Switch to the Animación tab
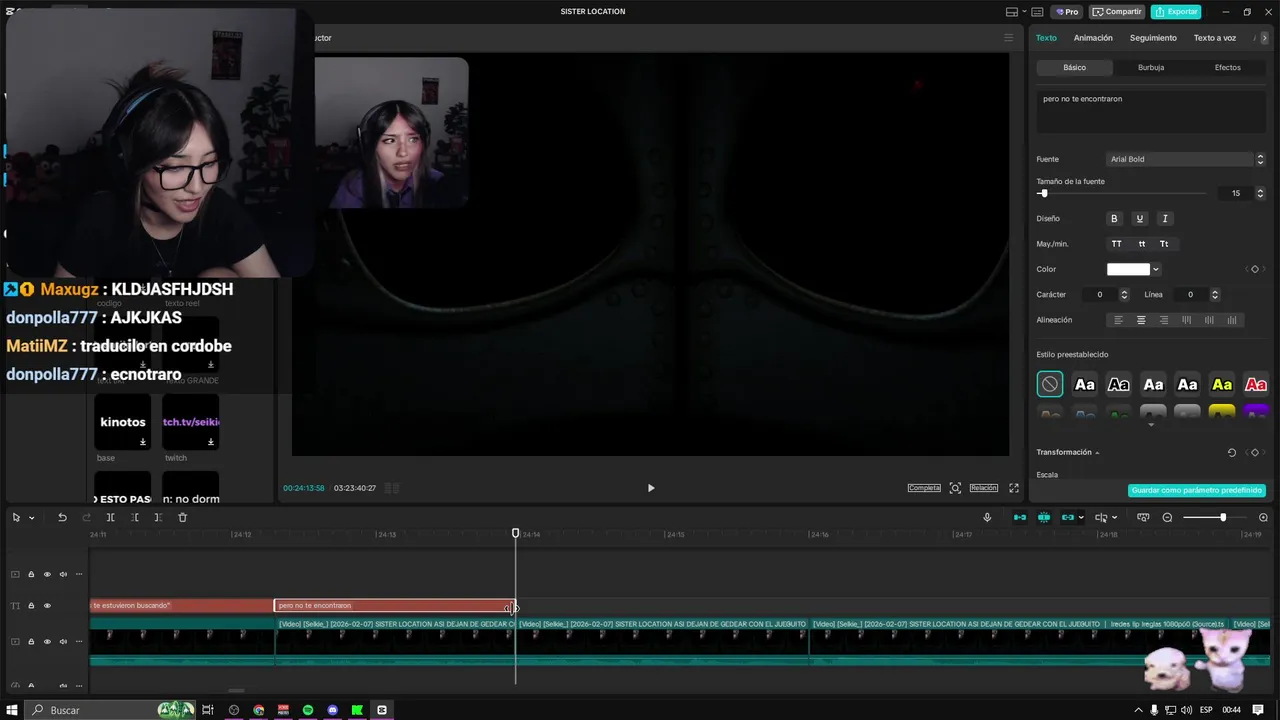Viewport: 1280px width, 720px height. tap(1093, 38)
